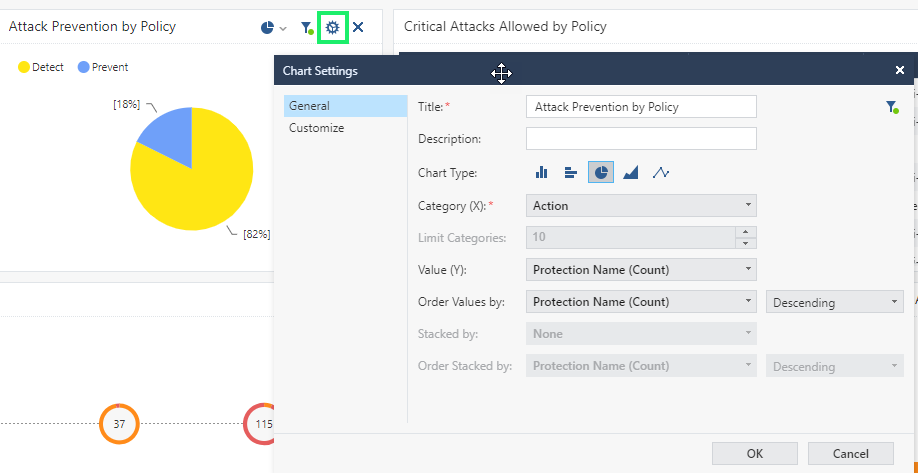
Task: Open the Category (X) dropdown showing Action
Action: (x=641, y=205)
